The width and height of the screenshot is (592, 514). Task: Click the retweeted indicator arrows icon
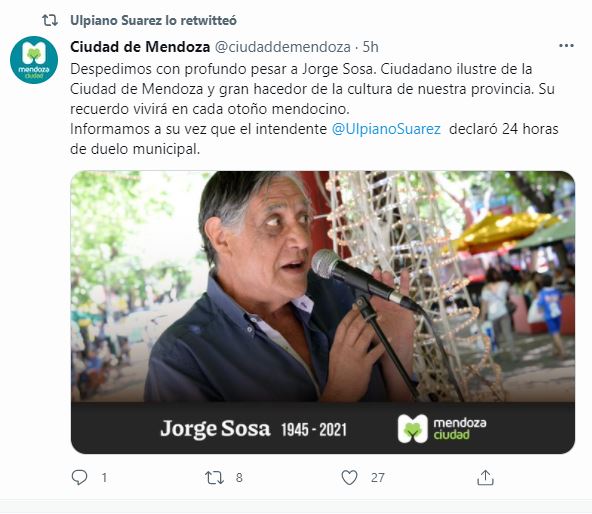(x=50, y=20)
